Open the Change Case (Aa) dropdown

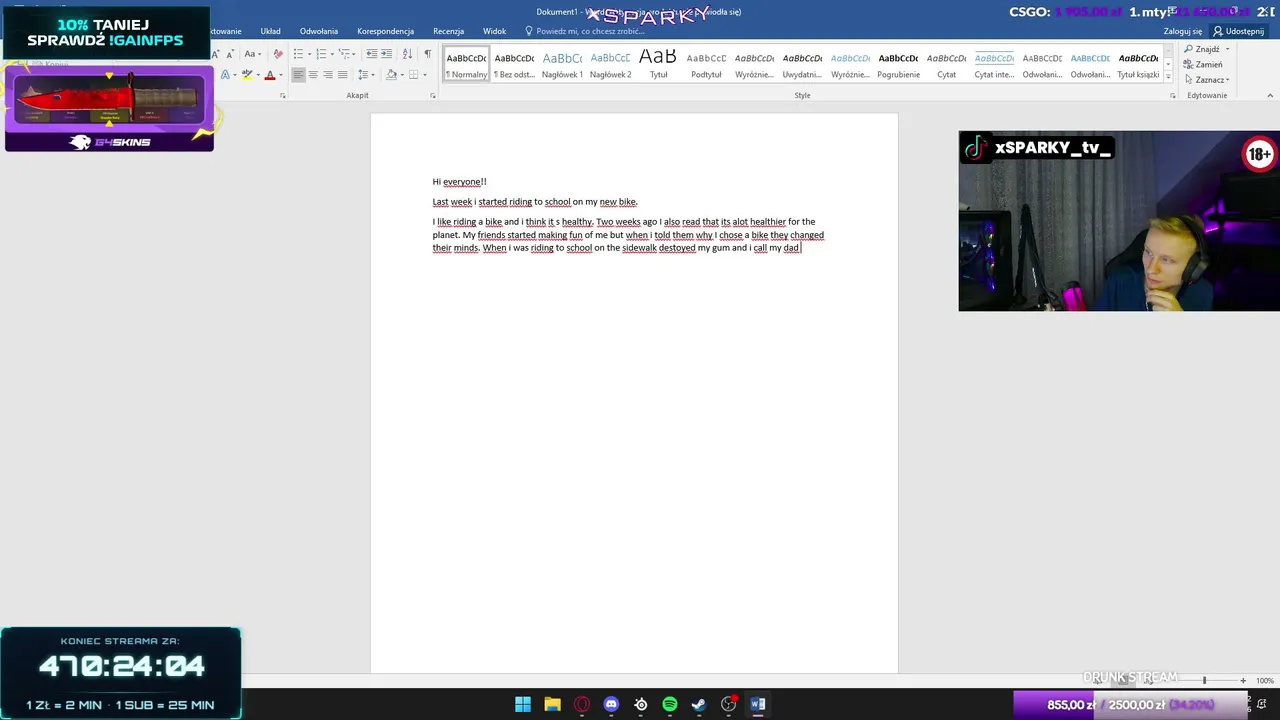(x=253, y=54)
